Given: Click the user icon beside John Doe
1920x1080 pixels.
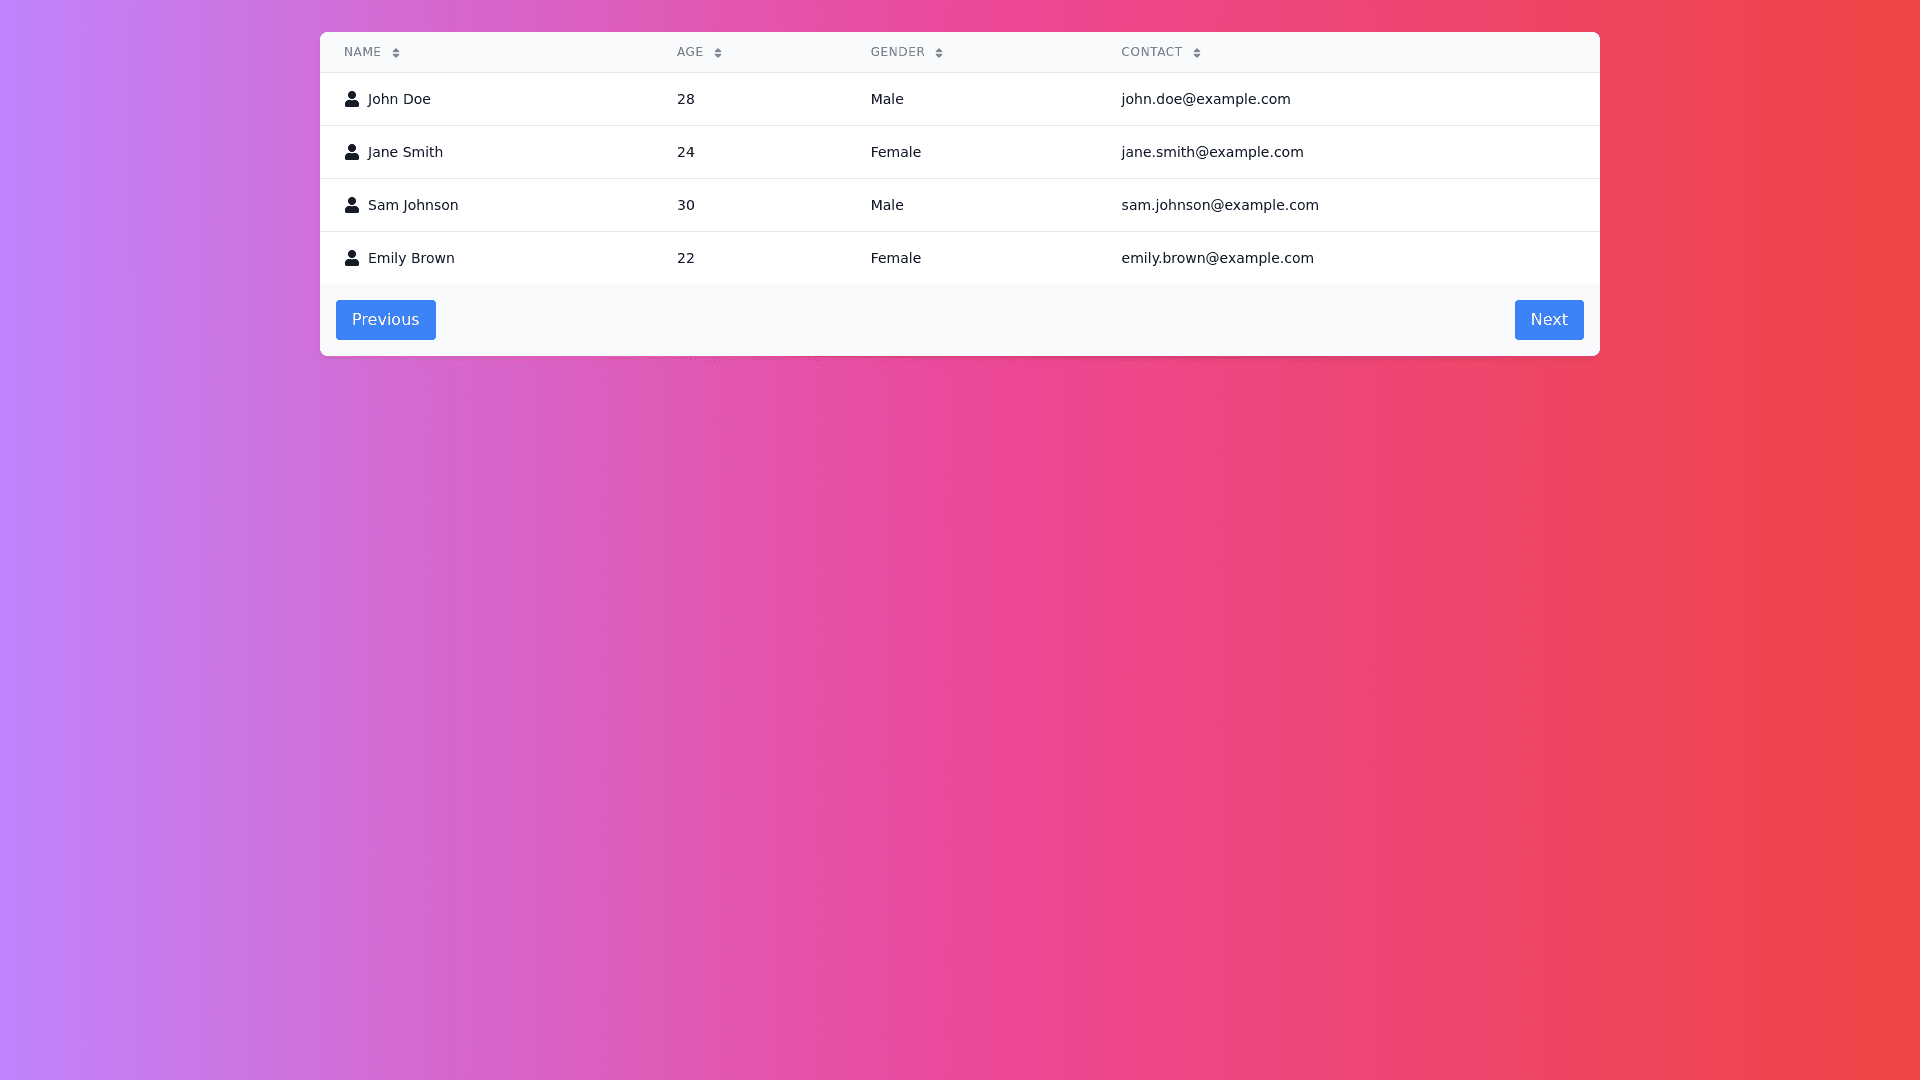Looking at the screenshot, I should 352,99.
